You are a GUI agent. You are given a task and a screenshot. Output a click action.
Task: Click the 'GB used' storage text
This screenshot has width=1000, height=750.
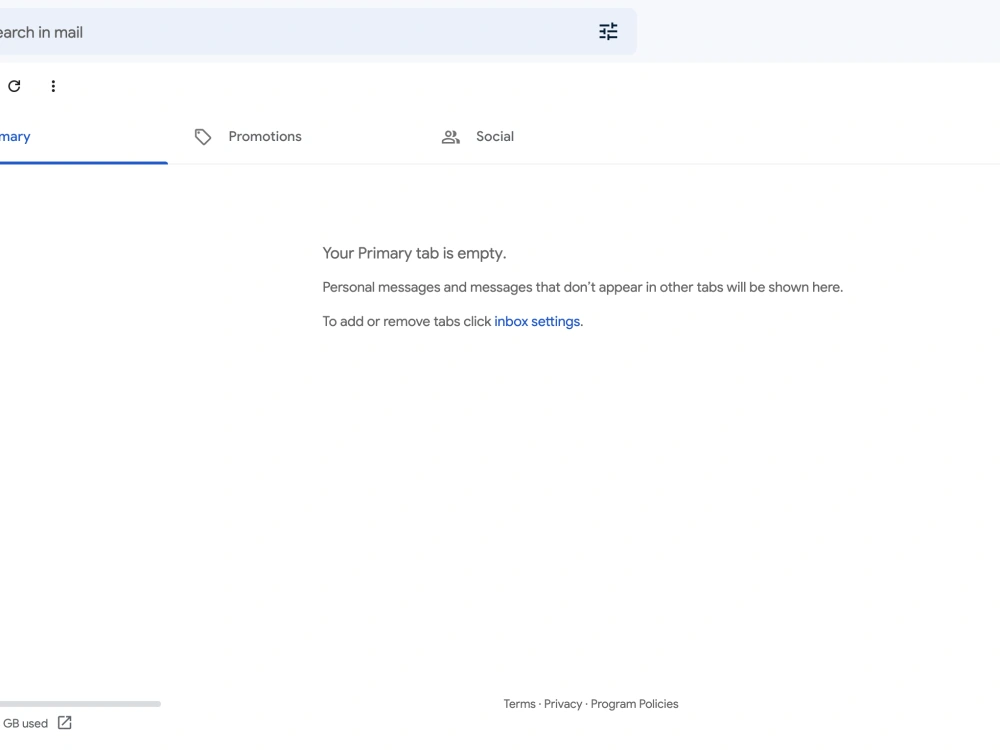pyautogui.click(x=26, y=723)
